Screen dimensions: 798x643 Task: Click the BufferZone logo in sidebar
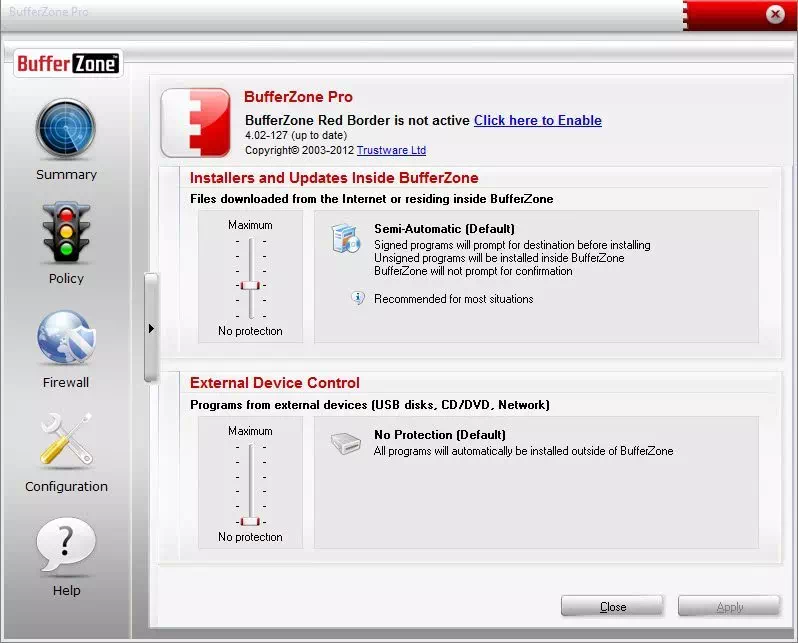(68, 64)
